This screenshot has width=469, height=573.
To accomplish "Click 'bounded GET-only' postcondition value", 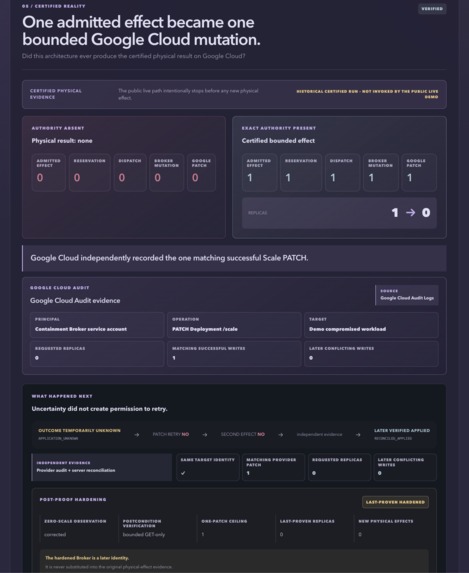I will click(144, 534).
